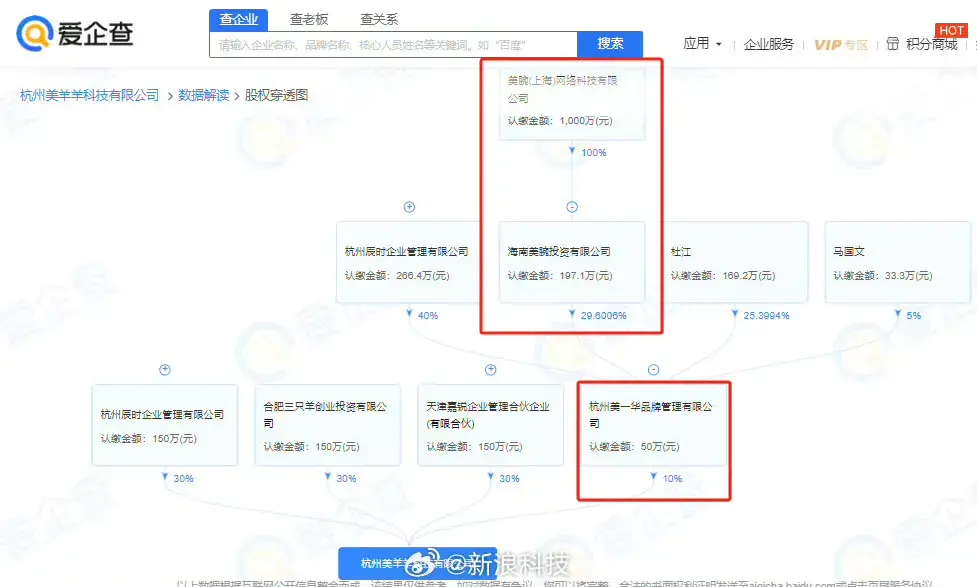This screenshot has width=977, height=587.
Task: Expand the lower-row 杭州辰时企业管理有限公司 plus icon
Action: pos(165,370)
